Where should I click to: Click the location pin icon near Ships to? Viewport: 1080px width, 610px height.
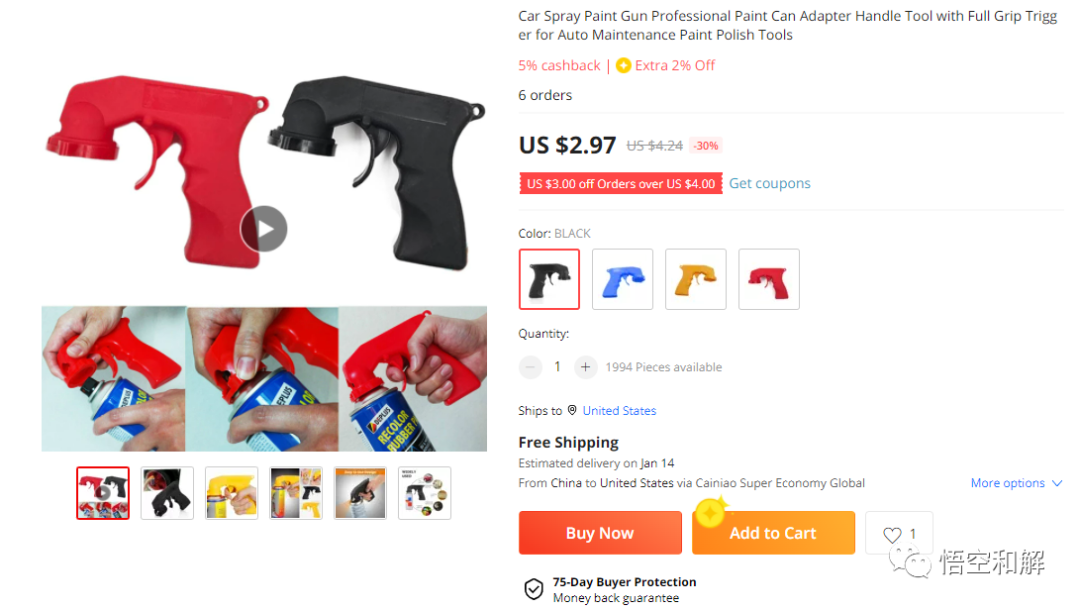point(572,410)
